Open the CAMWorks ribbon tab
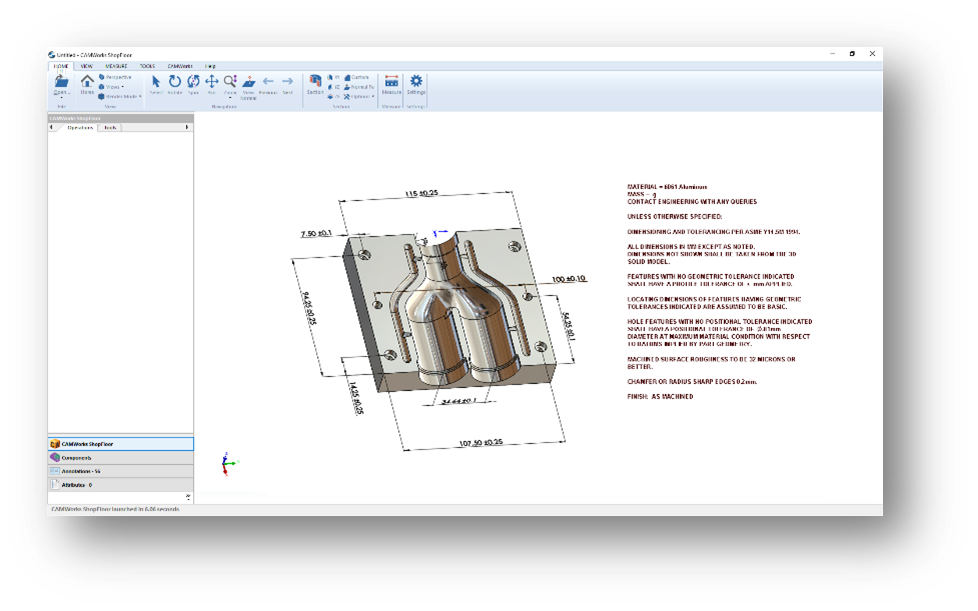Viewport: 978px width, 611px height. point(180,66)
